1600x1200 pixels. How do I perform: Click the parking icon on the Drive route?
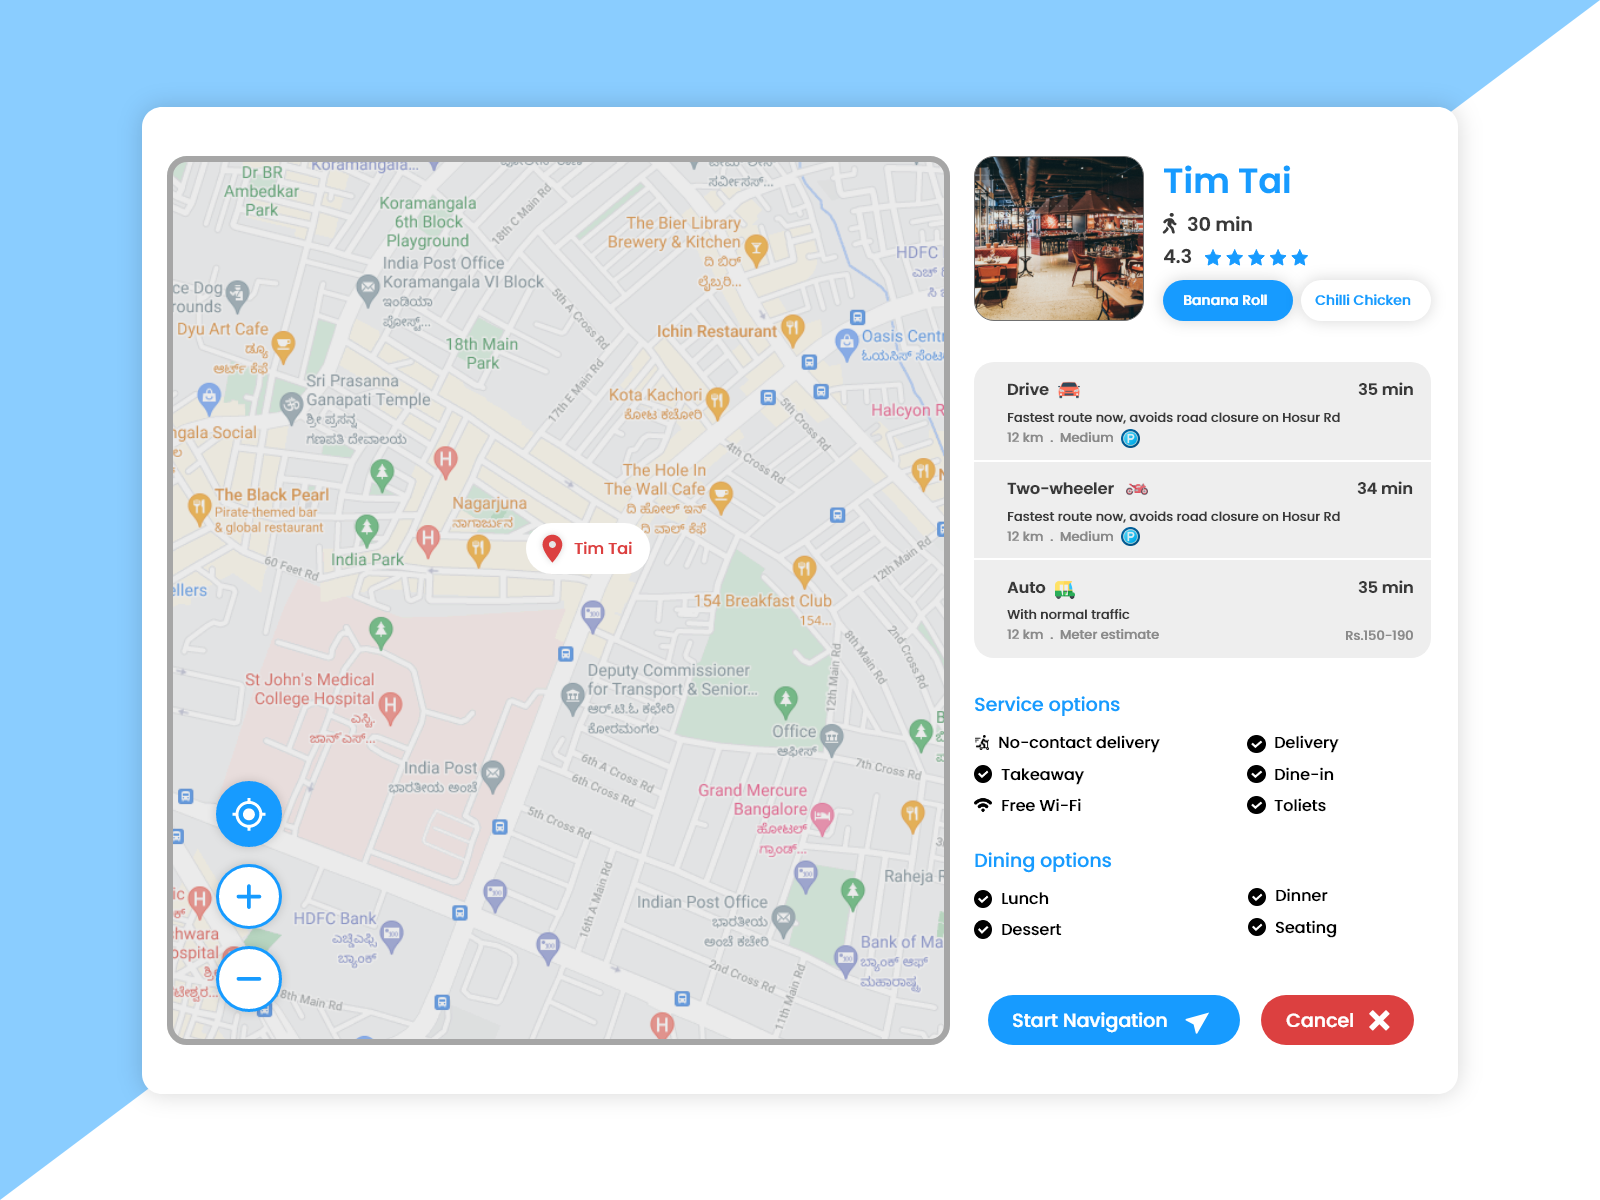click(x=1130, y=437)
